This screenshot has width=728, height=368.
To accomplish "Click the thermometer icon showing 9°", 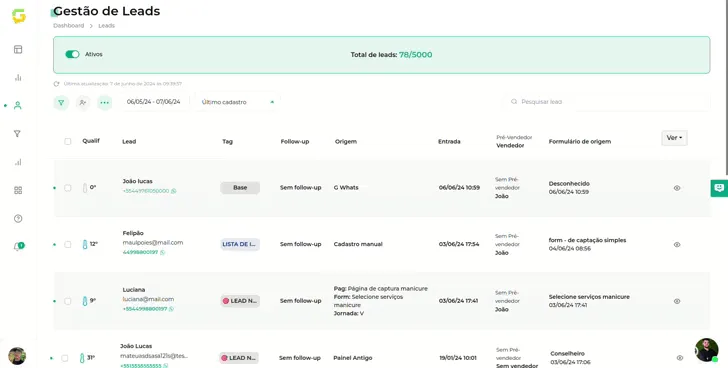I will click(85, 301).
